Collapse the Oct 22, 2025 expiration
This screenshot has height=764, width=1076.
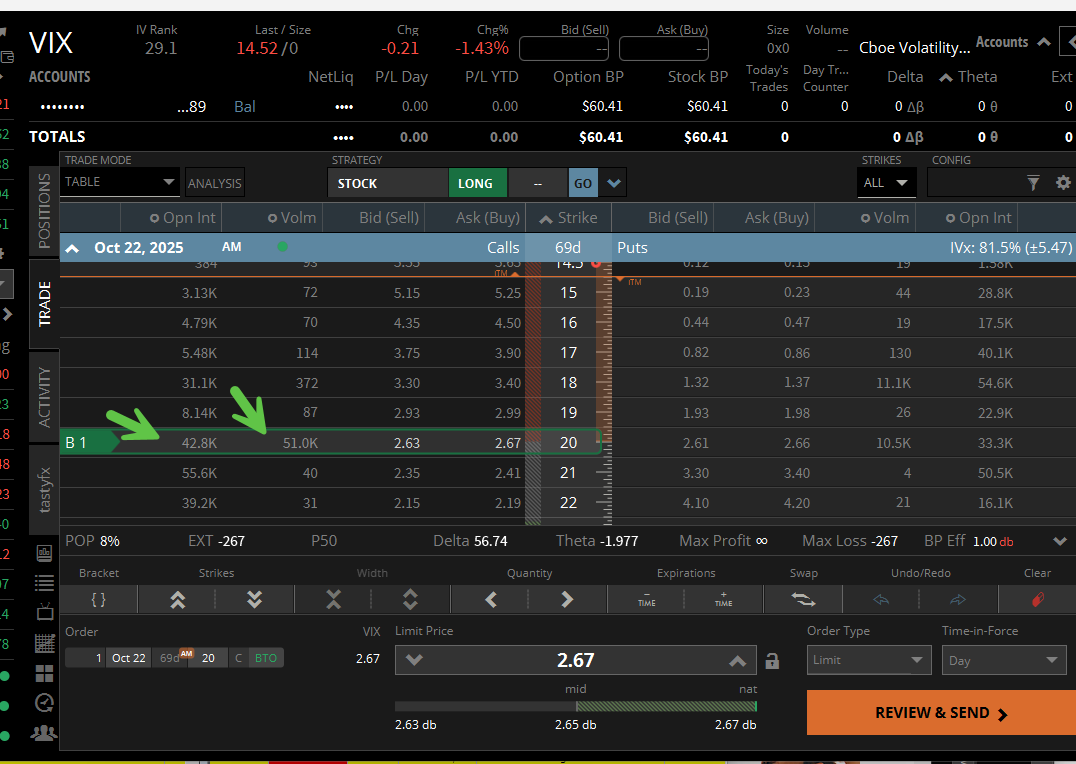tap(72, 248)
